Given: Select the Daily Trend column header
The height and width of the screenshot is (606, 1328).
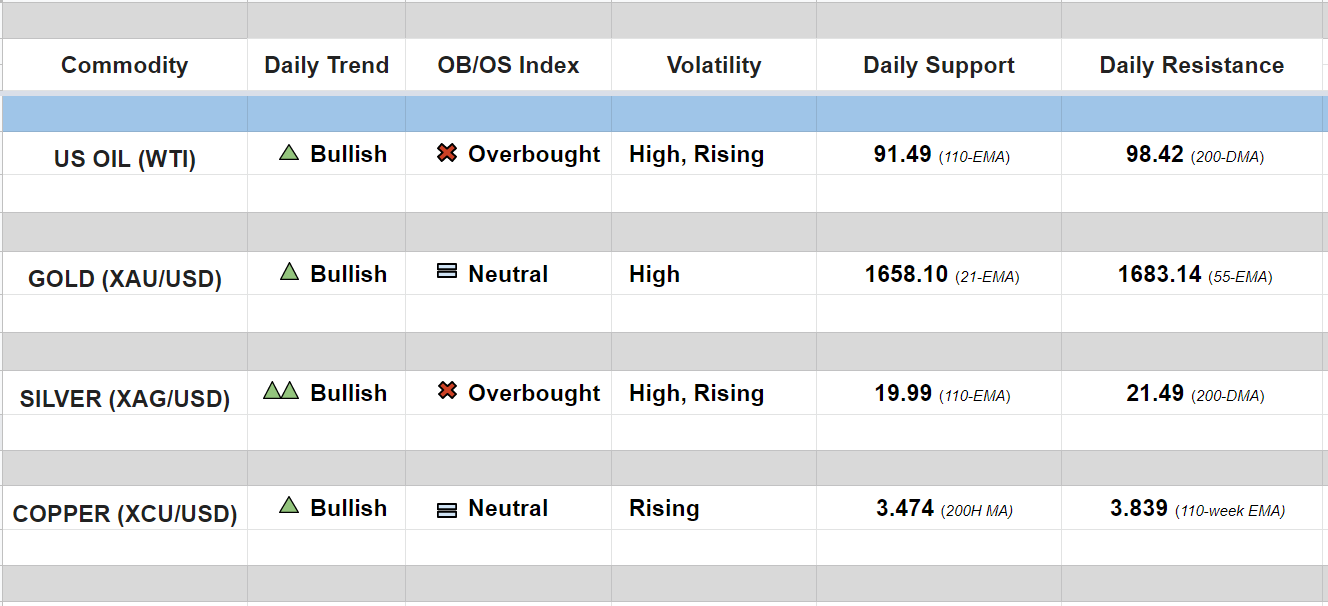Looking at the screenshot, I should tap(326, 66).
